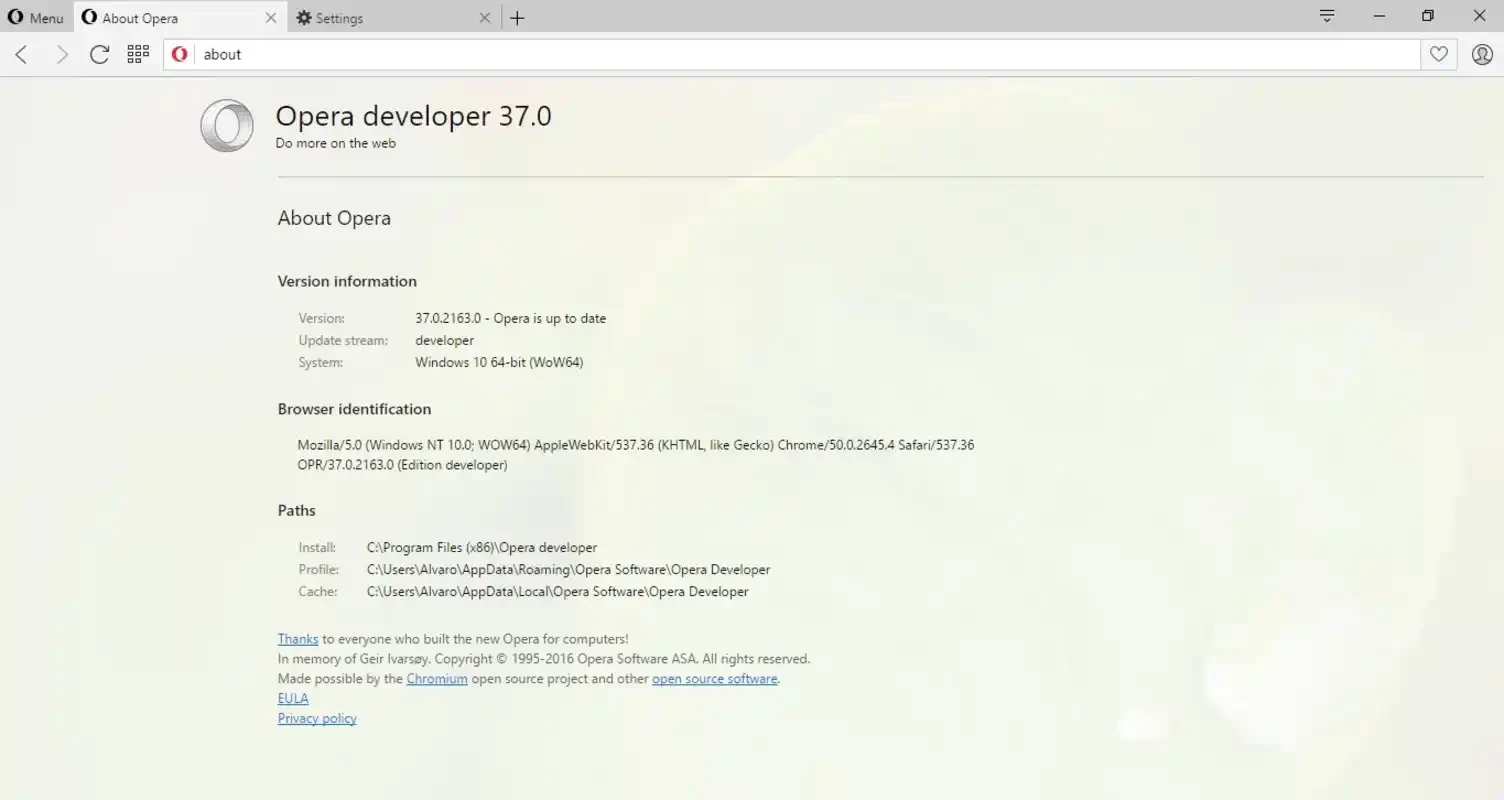This screenshot has width=1504, height=800.
Task: Click the Opera developer 37.0 heading
Action: click(413, 116)
